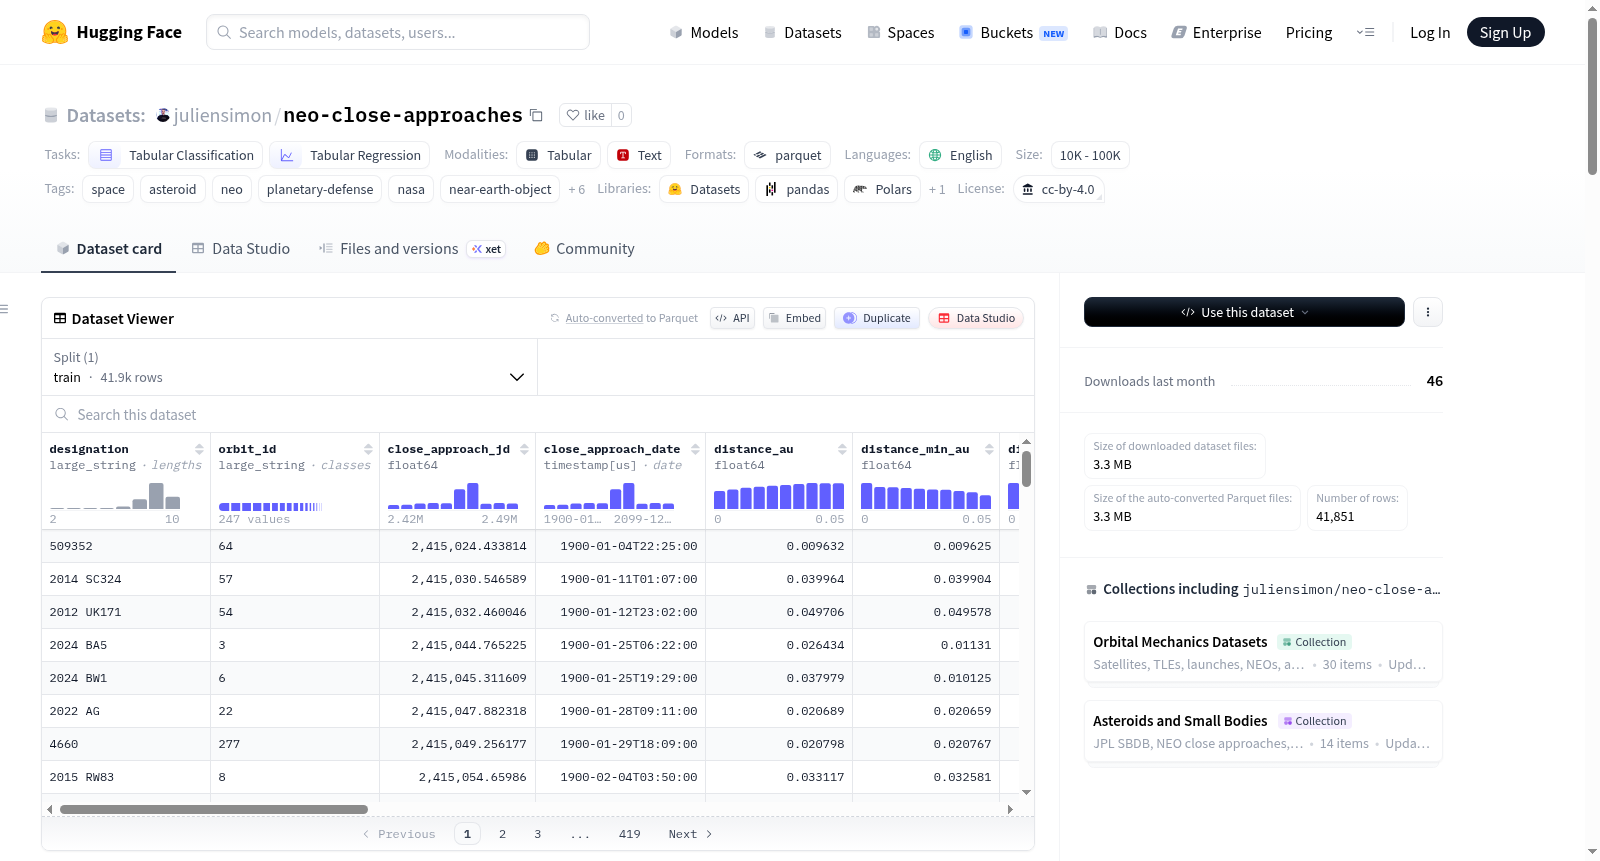
Task: Click the table vertical scrollbar thumb
Action: click(1026, 468)
